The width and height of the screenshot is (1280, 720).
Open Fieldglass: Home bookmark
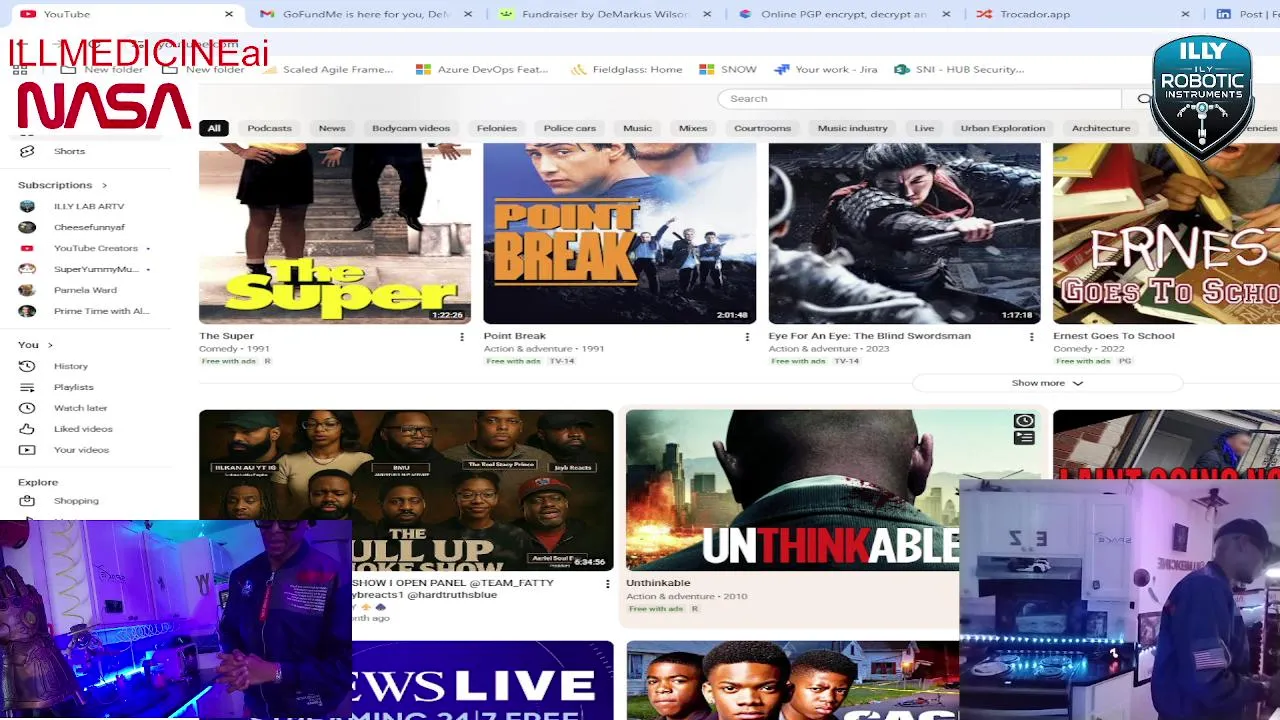pyautogui.click(x=627, y=70)
